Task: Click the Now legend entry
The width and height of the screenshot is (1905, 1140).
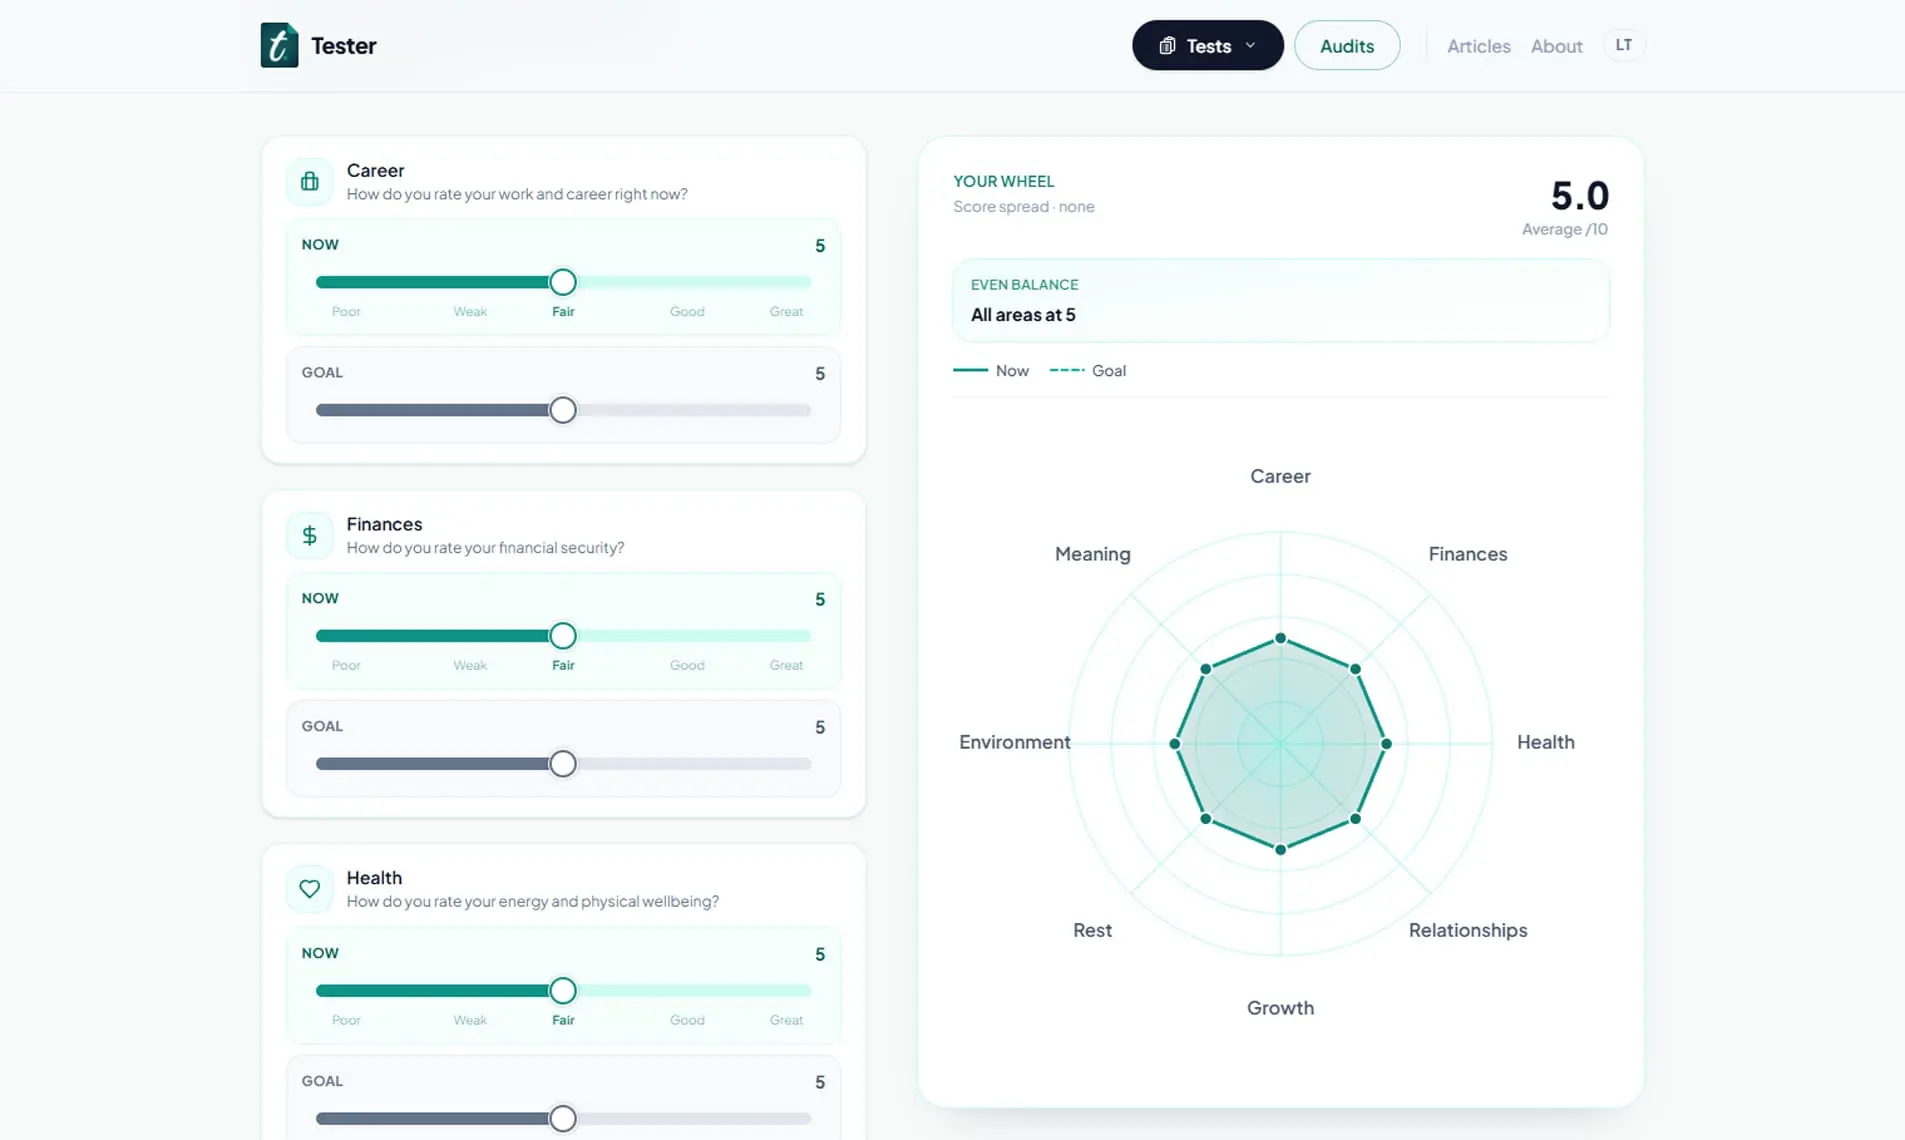Action: tap(991, 370)
